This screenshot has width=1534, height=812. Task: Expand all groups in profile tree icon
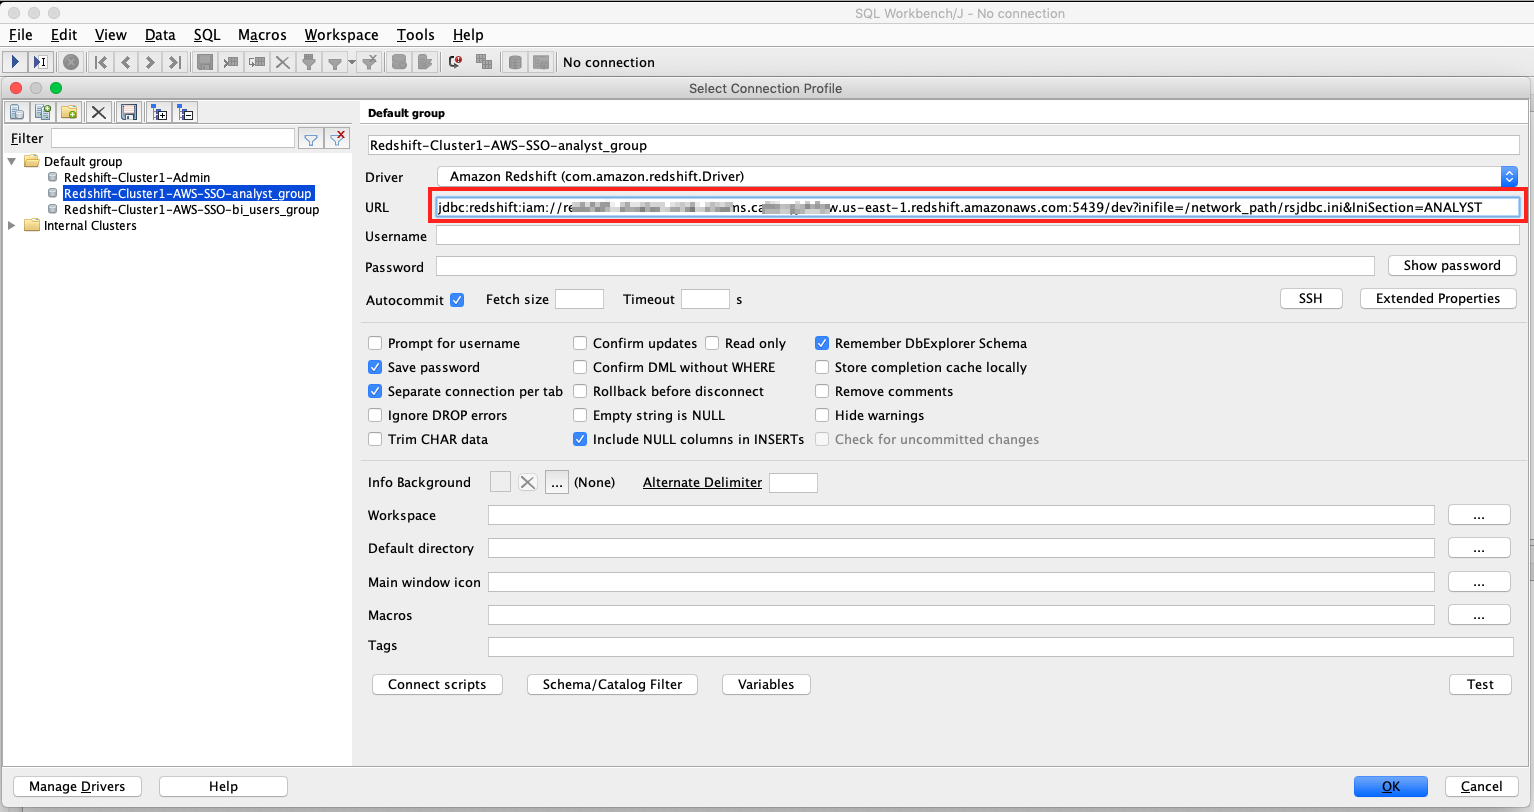coord(158,112)
